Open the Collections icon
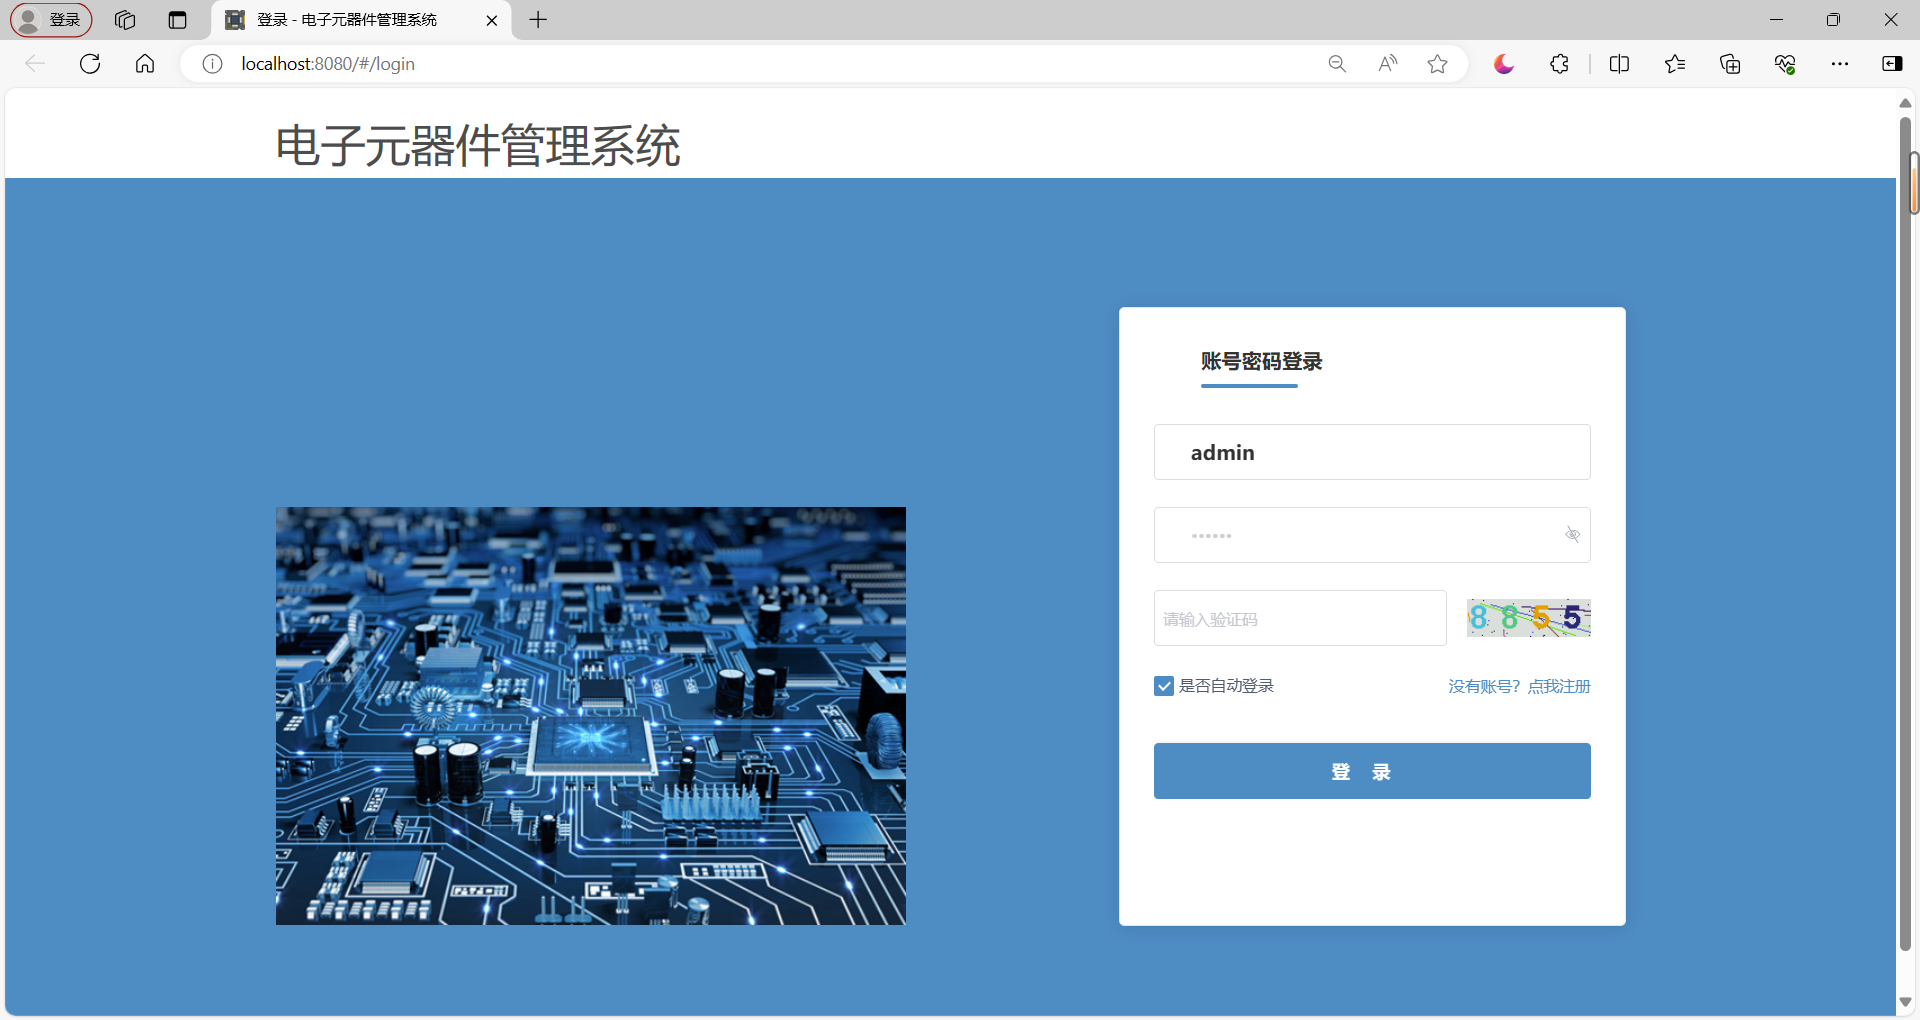Viewport: 1920px width, 1020px height. point(1730,64)
